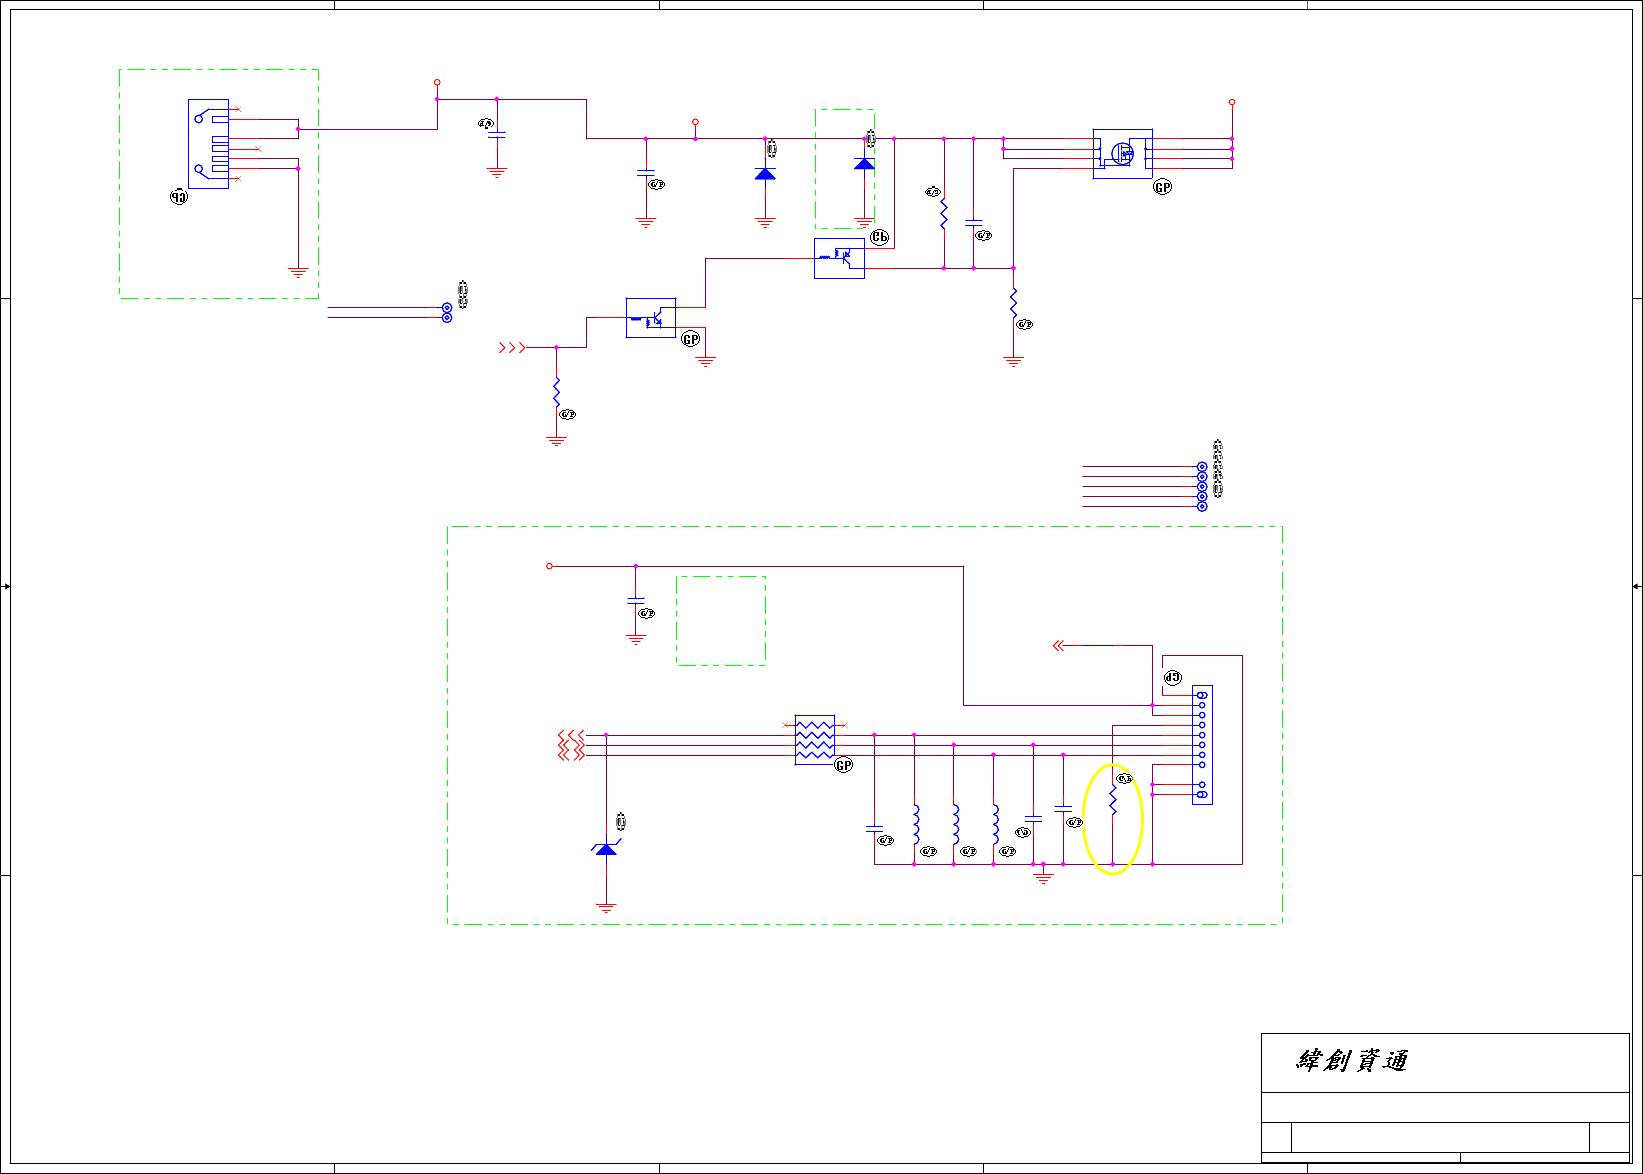
Task: Select the empty dashed green rectangle
Action: pyautogui.click(x=721, y=620)
